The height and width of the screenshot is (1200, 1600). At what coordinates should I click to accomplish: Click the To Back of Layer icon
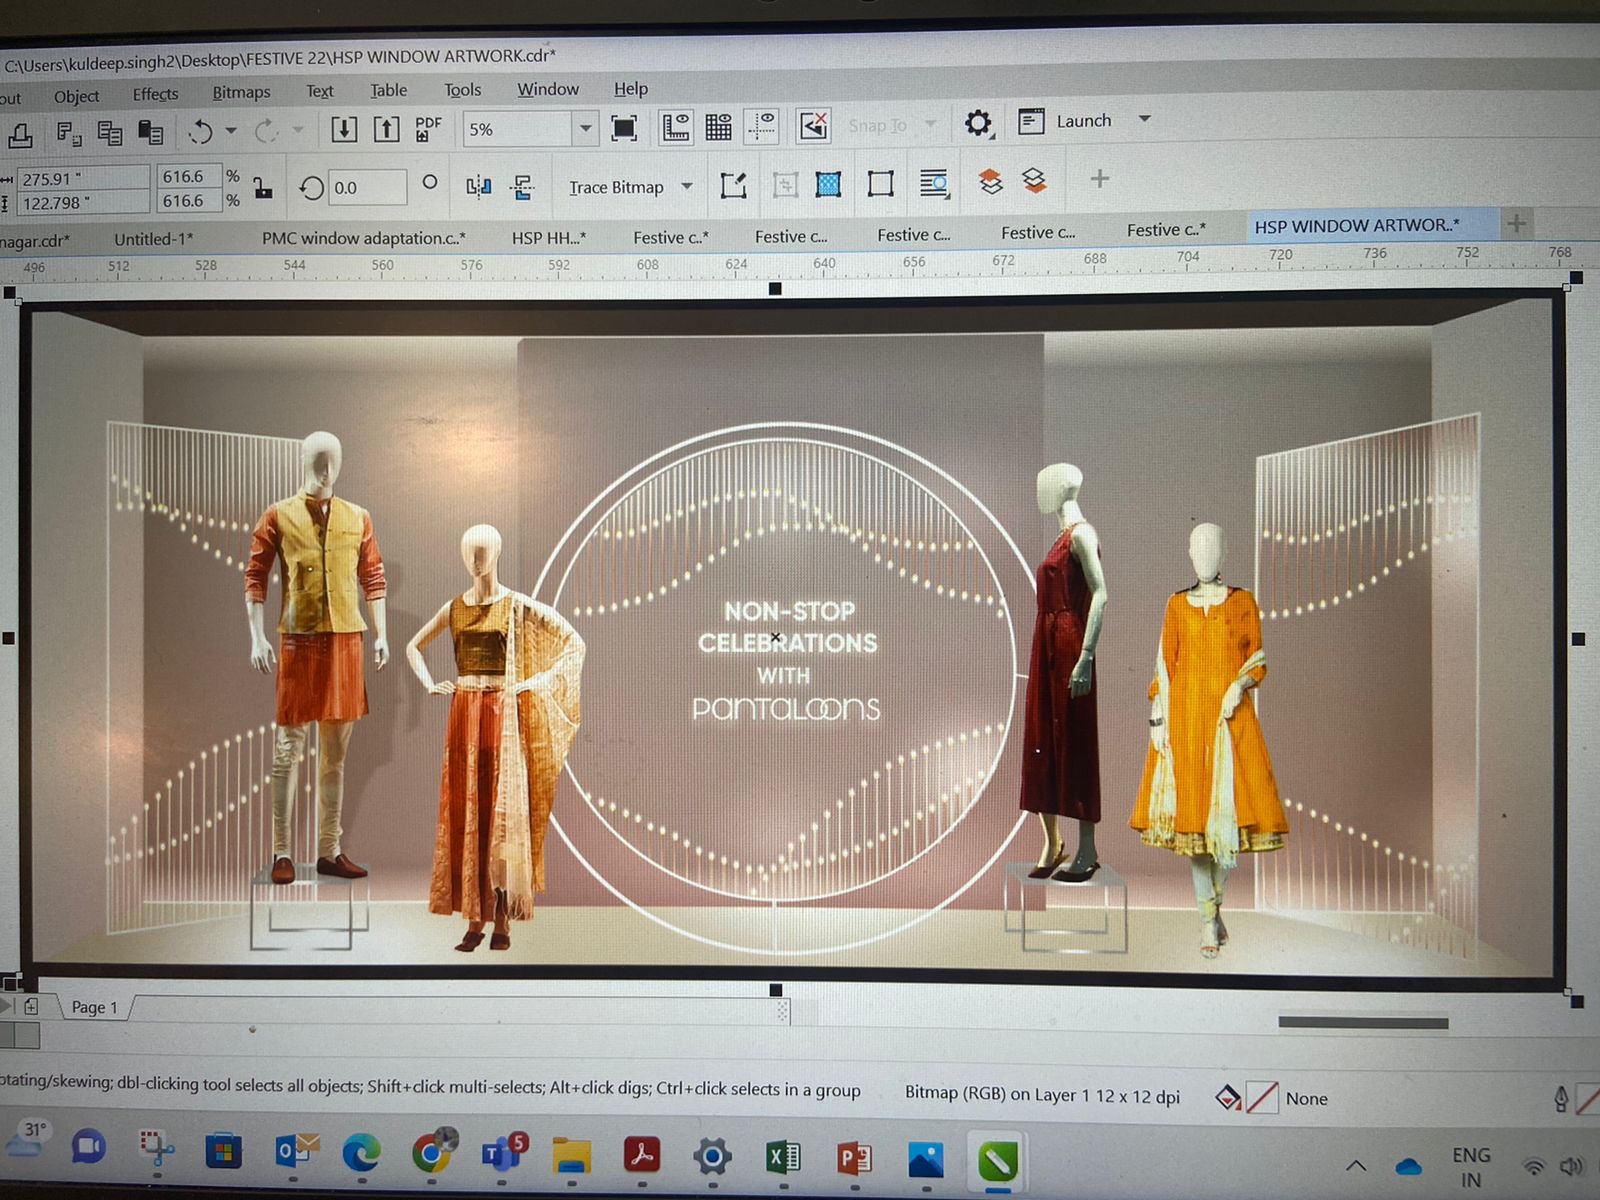click(x=1034, y=181)
